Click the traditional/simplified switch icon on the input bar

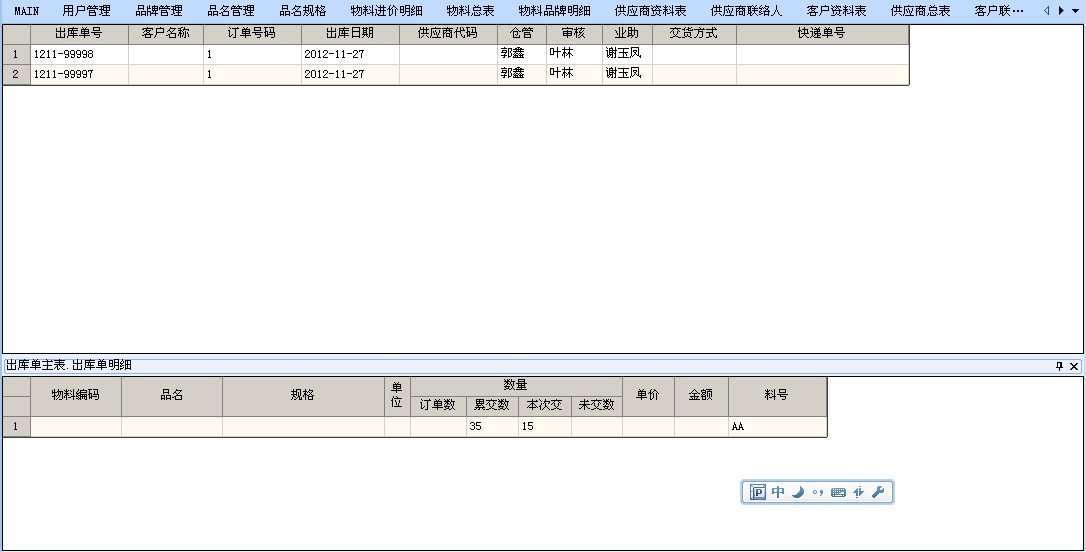point(858,492)
